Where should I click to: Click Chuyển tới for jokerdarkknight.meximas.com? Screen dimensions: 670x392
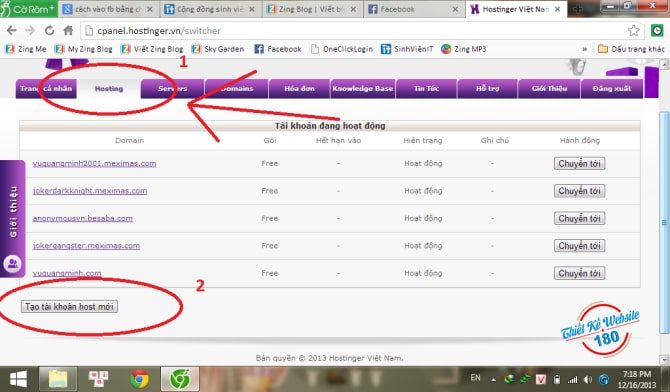point(579,191)
